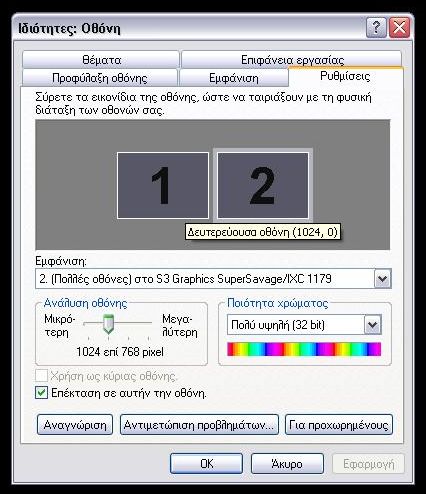Open the Επιφάνεια εργασίας tab

point(292,60)
